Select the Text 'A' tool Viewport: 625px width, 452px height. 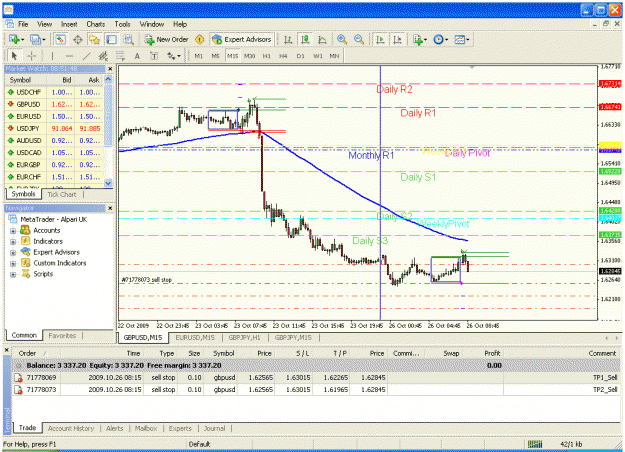click(137, 56)
